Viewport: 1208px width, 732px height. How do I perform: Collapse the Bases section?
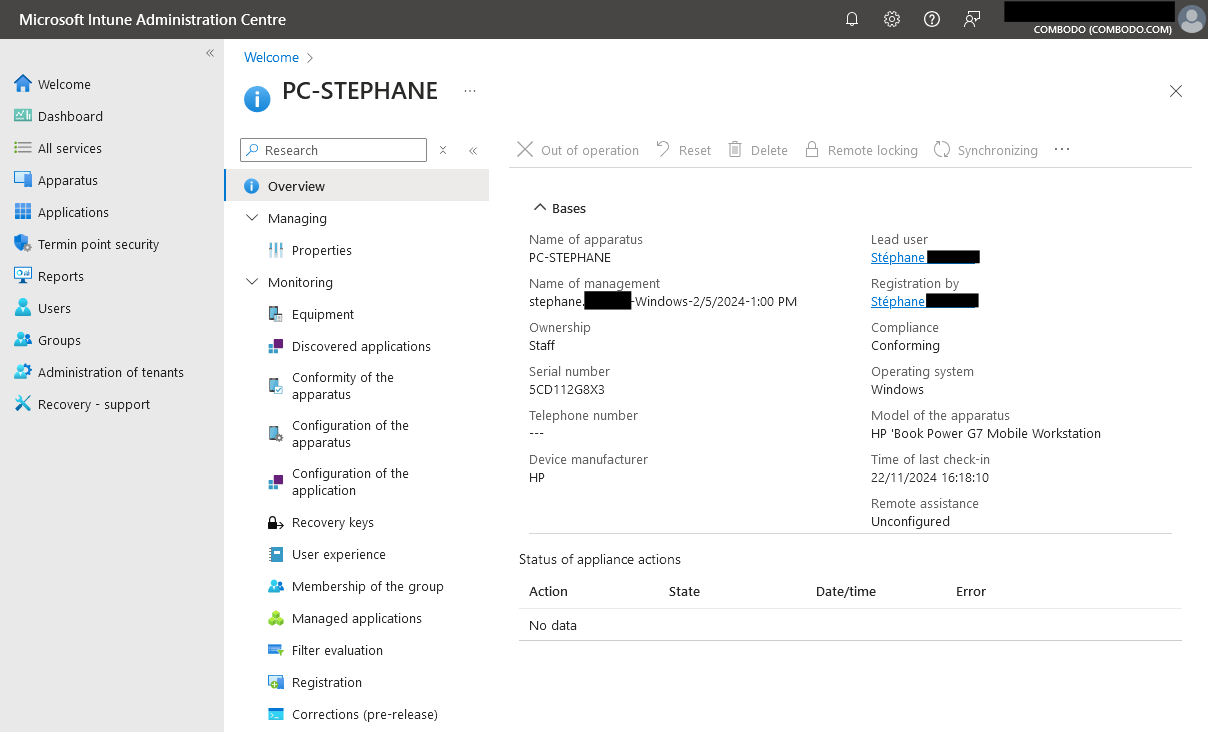click(x=540, y=208)
